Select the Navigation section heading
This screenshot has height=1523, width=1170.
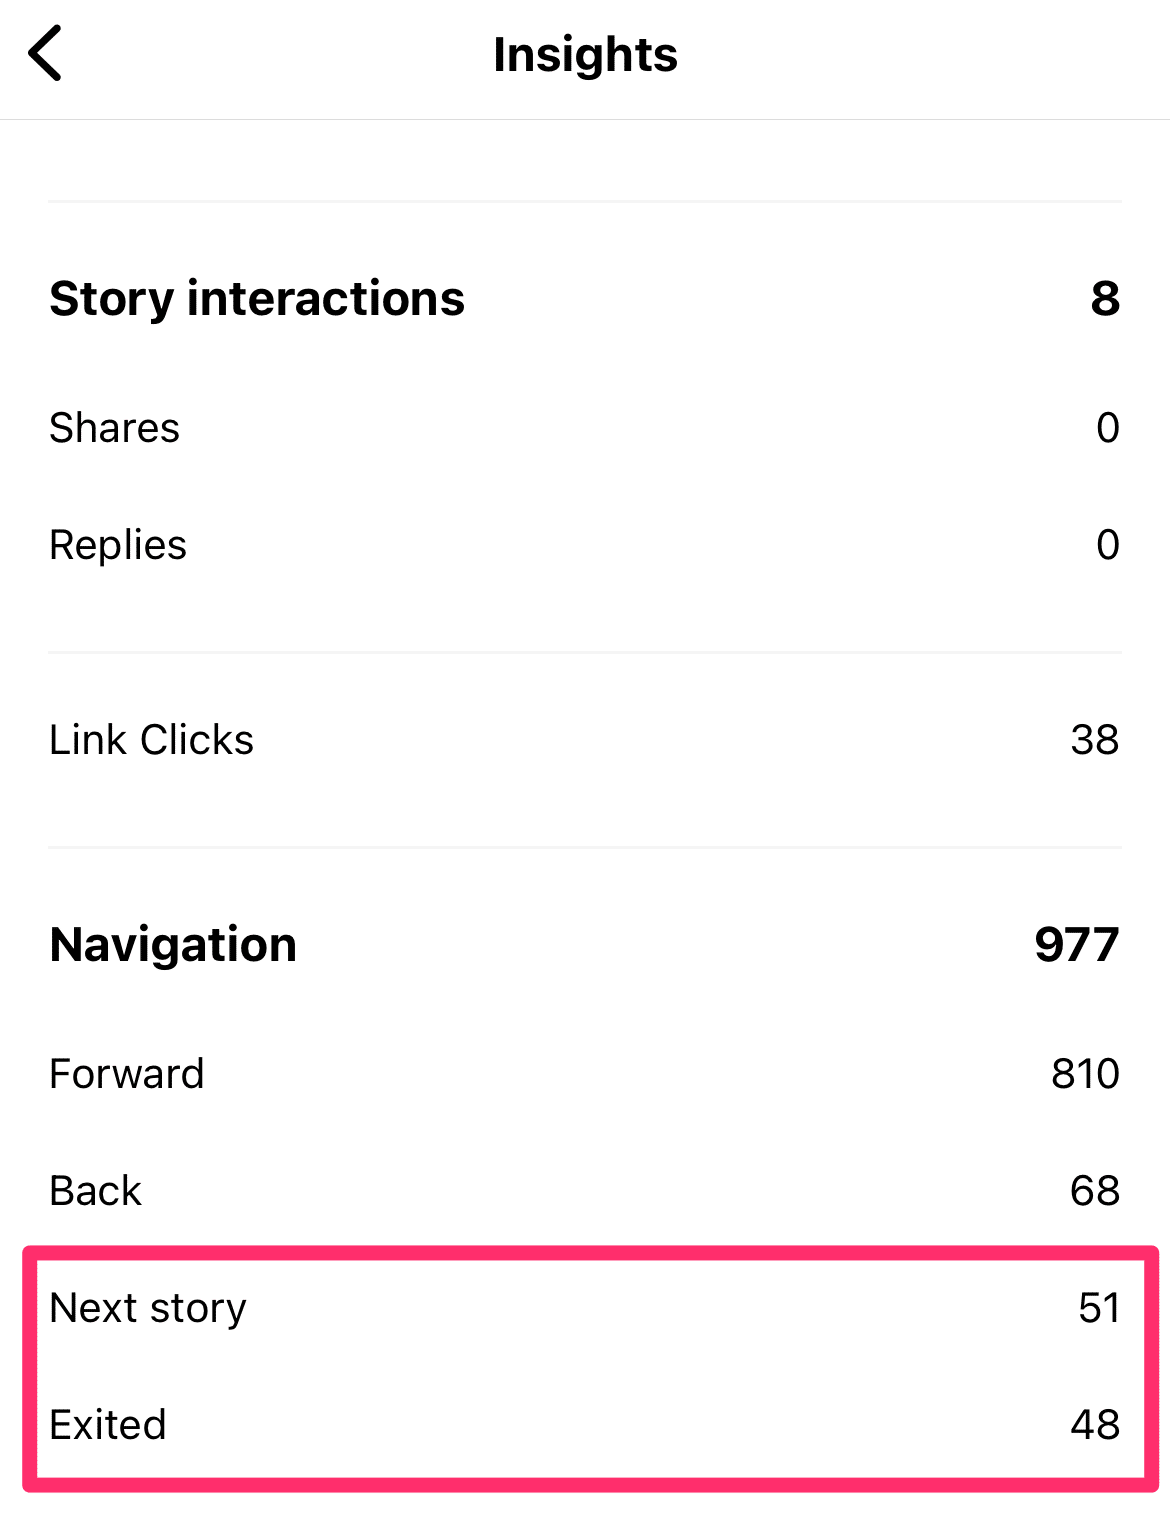coord(173,945)
